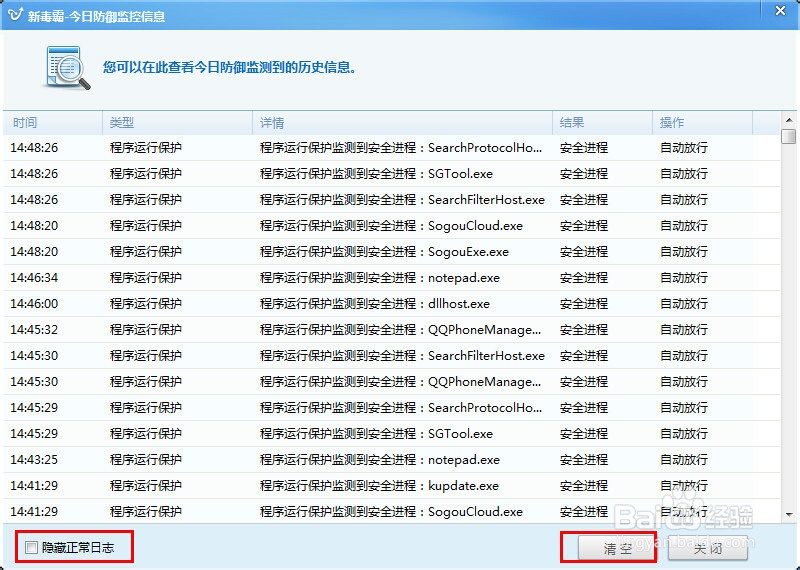
Task: Click the vertical scrollbar thumb
Action: click(789, 136)
